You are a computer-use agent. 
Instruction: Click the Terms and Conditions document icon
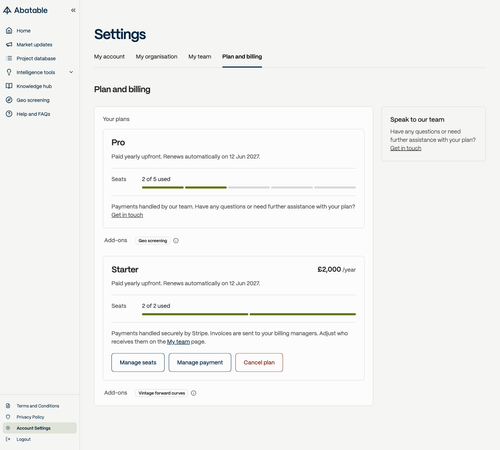tap(8, 406)
